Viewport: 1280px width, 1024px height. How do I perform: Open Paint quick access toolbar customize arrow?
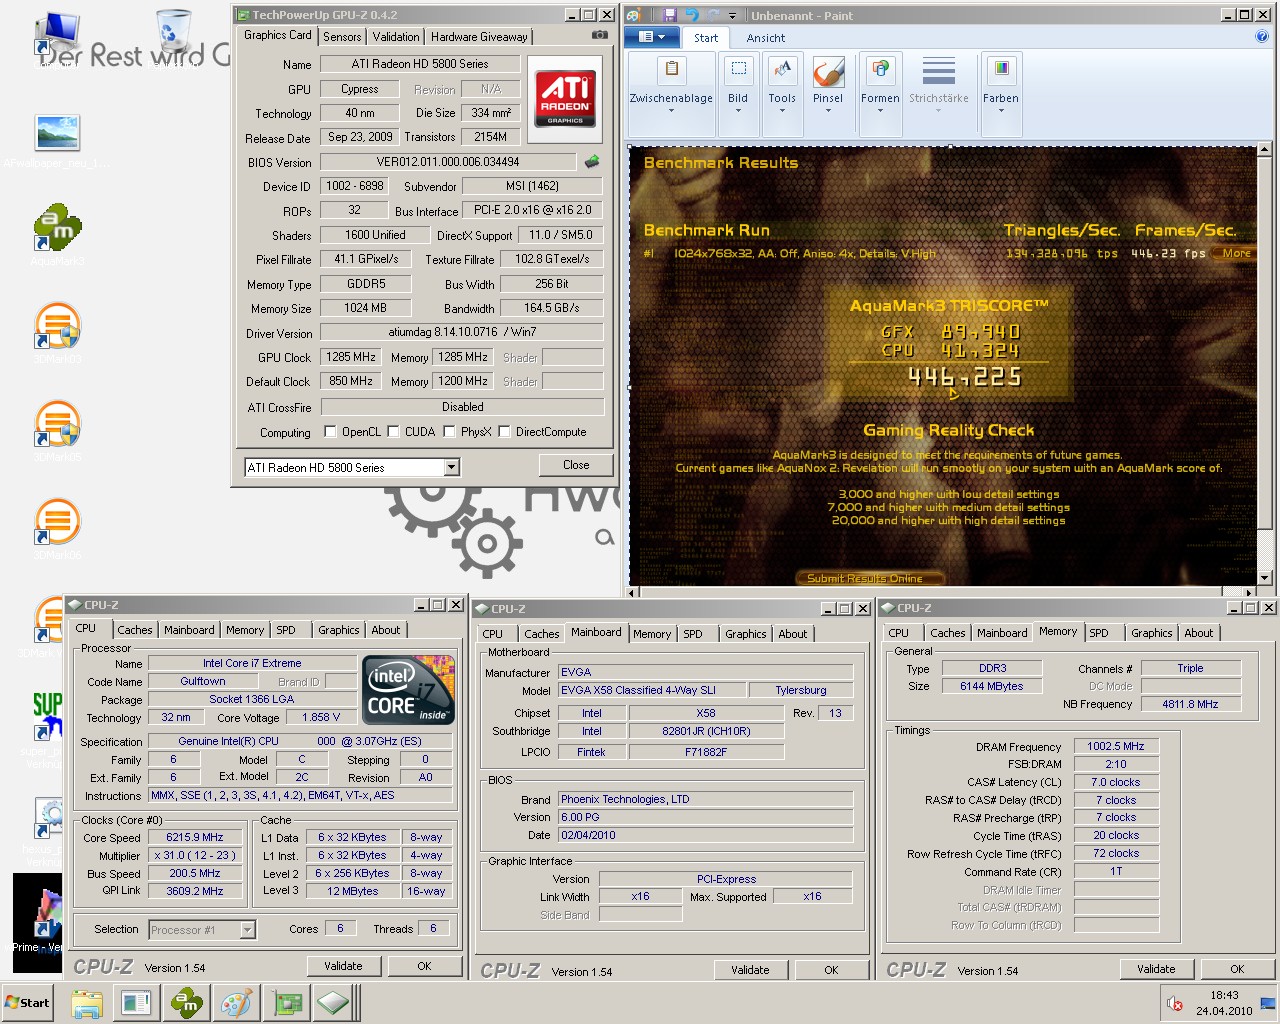click(732, 16)
